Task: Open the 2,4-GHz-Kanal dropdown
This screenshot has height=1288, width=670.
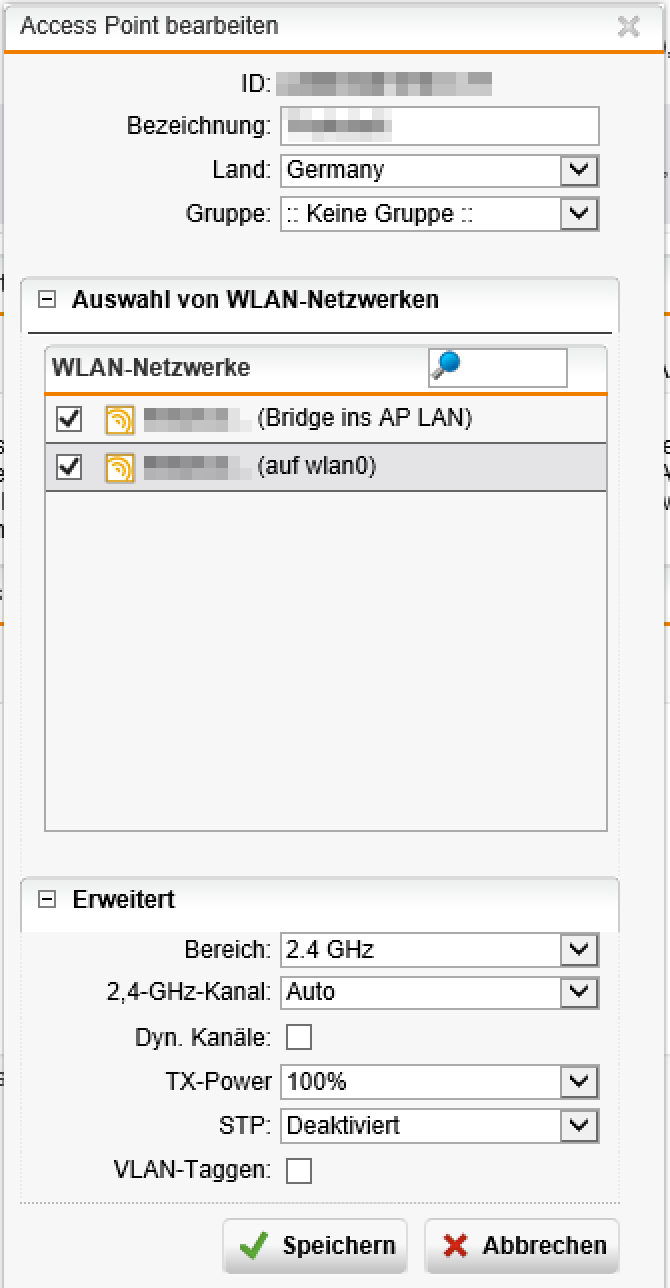Action: (x=579, y=992)
